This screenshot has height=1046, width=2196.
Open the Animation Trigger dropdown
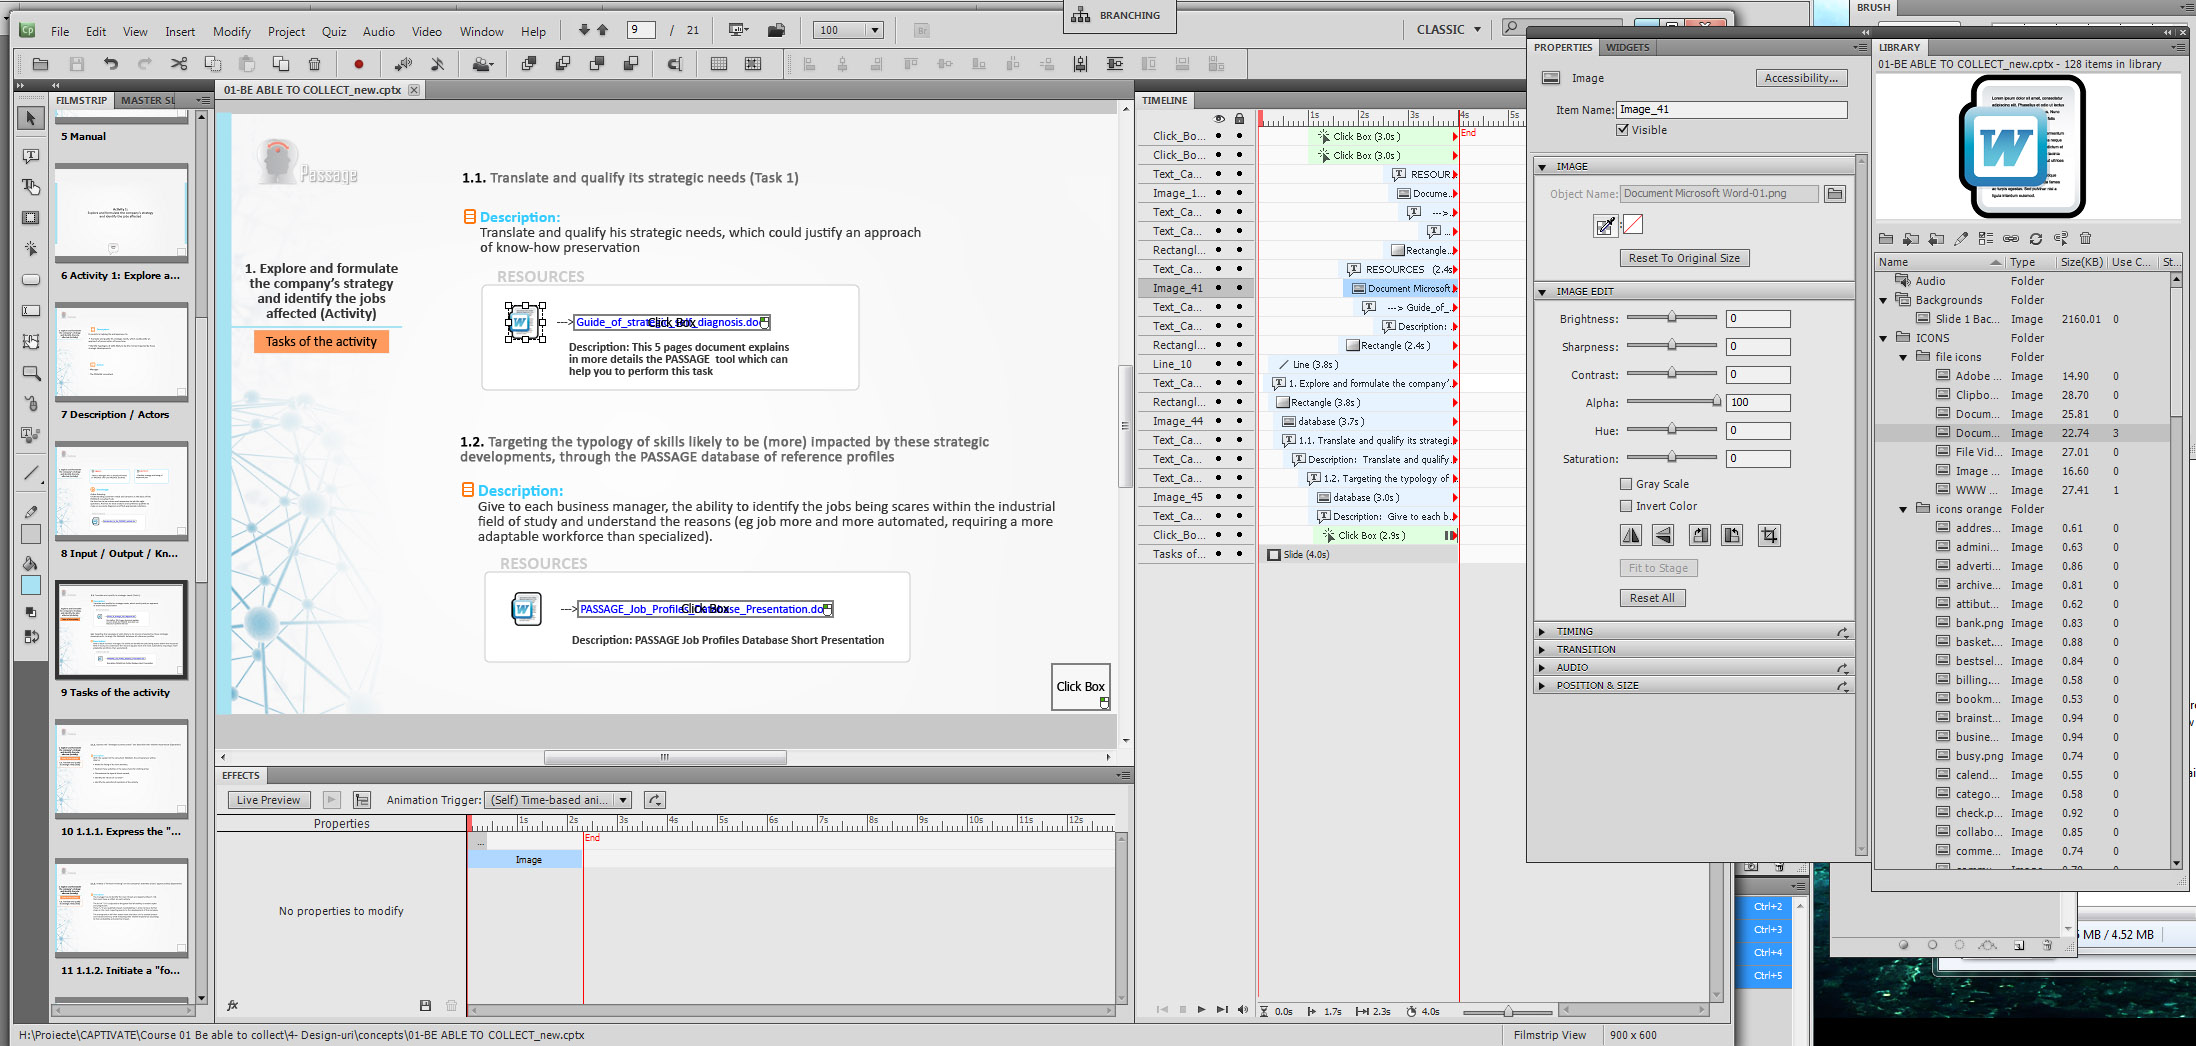(x=623, y=800)
